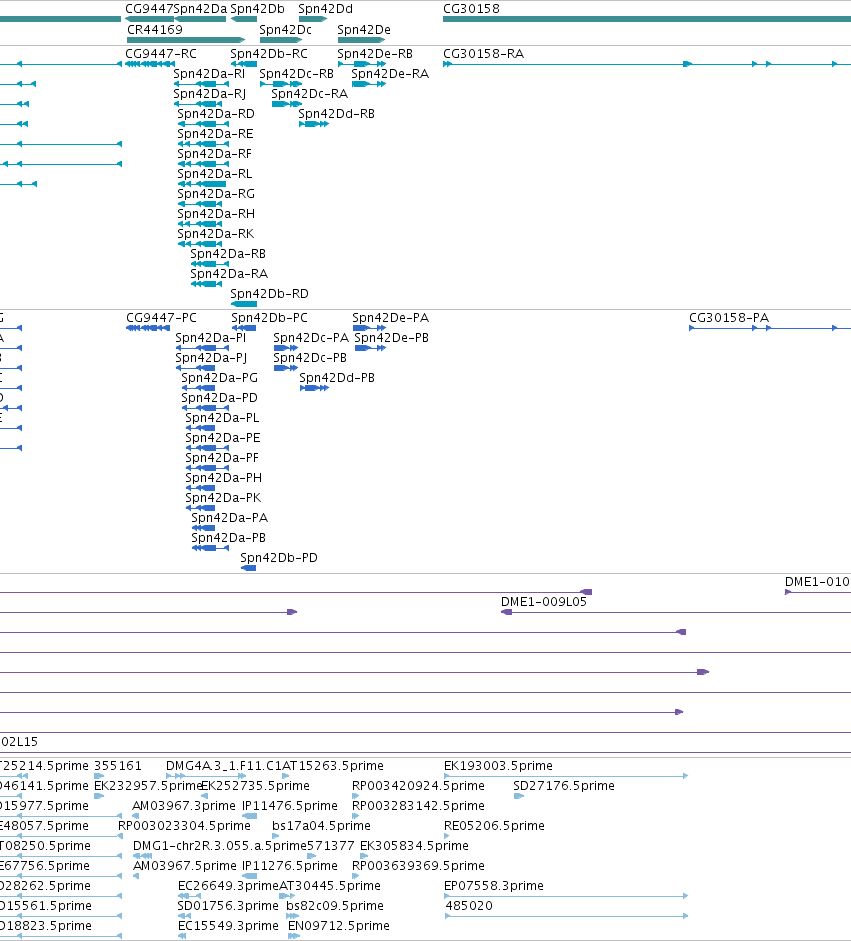The height and width of the screenshot is (941, 851).
Task: Click protein CG9447-PC
Action: click(x=161, y=317)
